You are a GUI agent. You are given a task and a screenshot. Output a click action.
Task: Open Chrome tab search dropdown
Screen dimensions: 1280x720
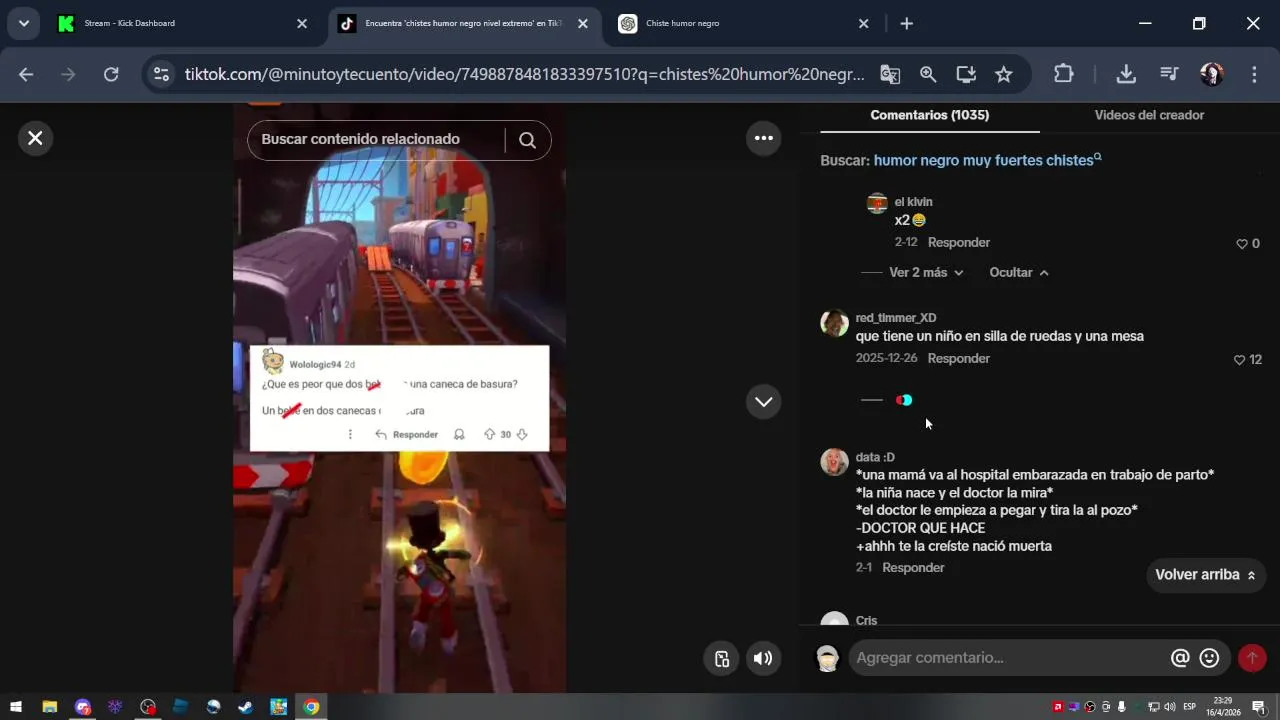(23, 23)
